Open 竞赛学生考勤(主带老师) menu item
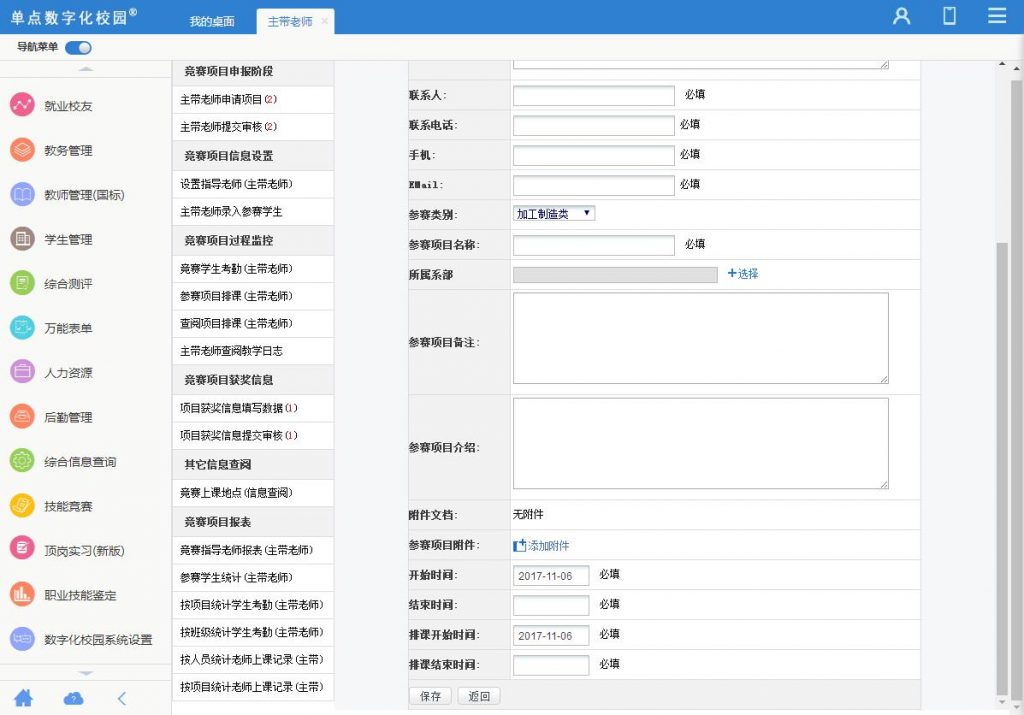This screenshot has height=715, width=1024. pyautogui.click(x=253, y=269)
